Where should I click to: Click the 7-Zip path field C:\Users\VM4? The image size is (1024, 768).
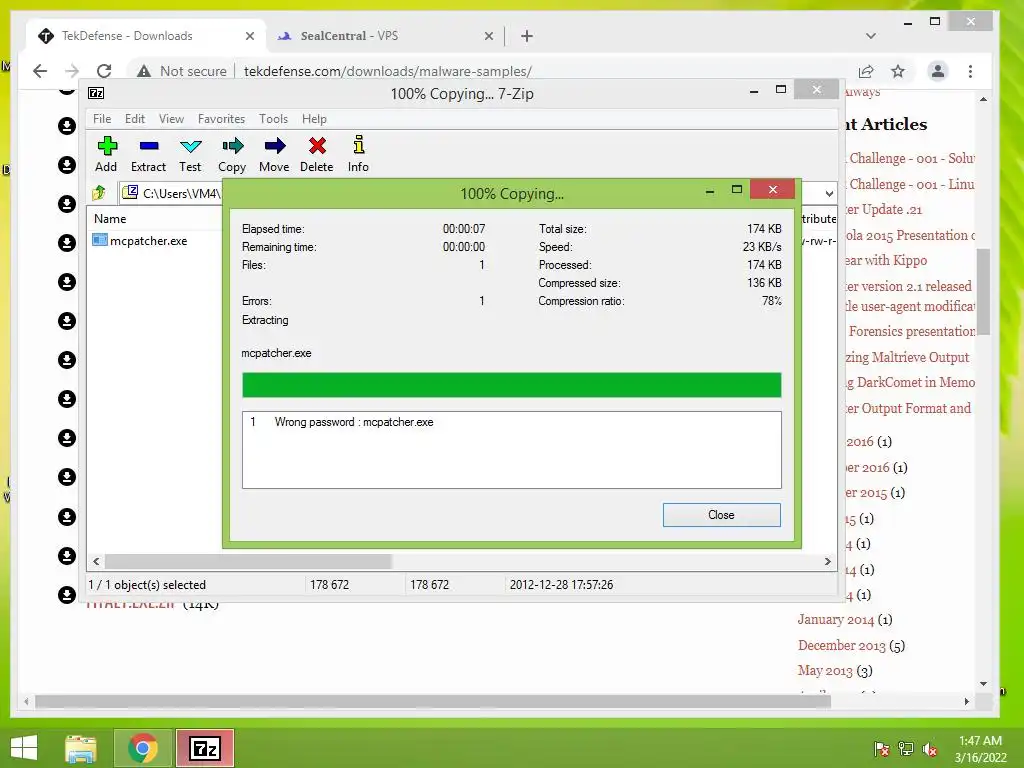[181, 193]
